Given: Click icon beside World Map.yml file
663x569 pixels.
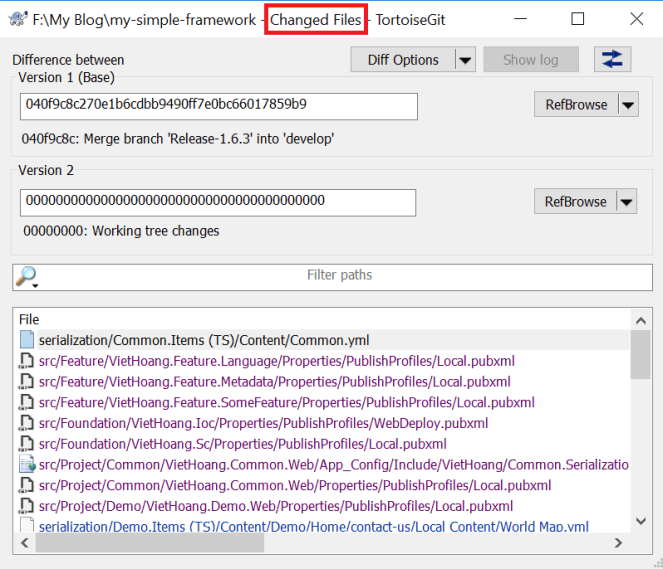Looking at the screenshot, I should point(27,527).
